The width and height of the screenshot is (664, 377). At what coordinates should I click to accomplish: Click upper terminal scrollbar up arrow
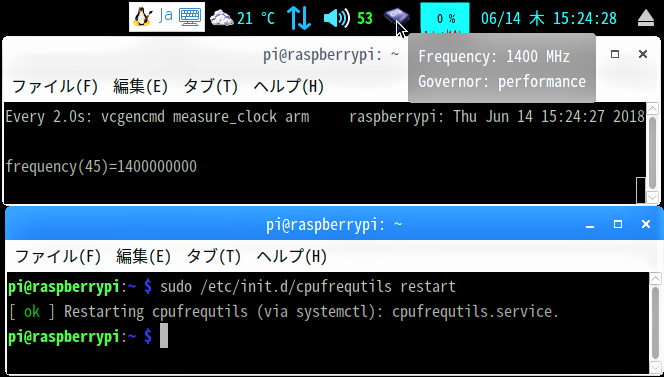coord(653,108)
